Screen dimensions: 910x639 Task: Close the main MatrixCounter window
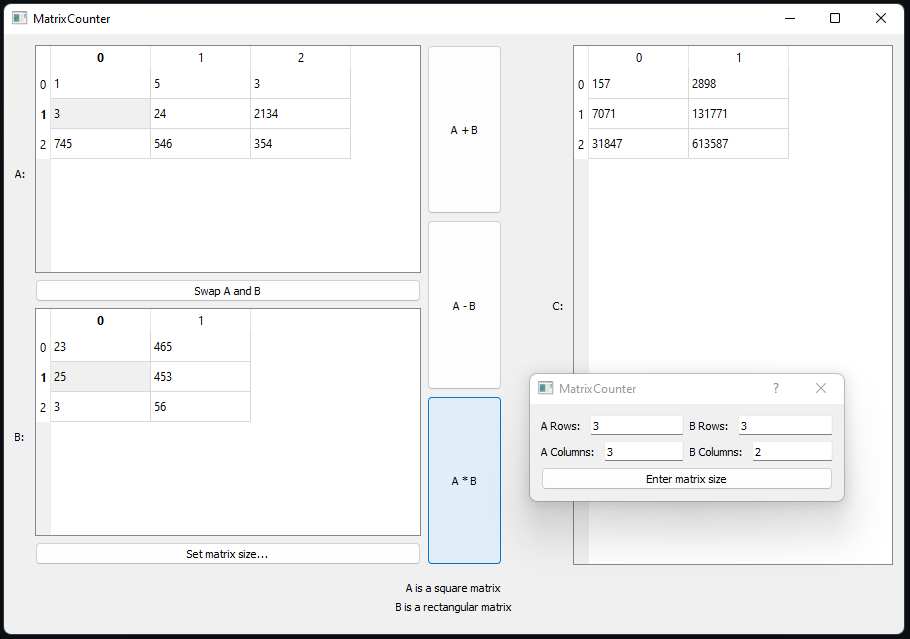click(880, 18)
